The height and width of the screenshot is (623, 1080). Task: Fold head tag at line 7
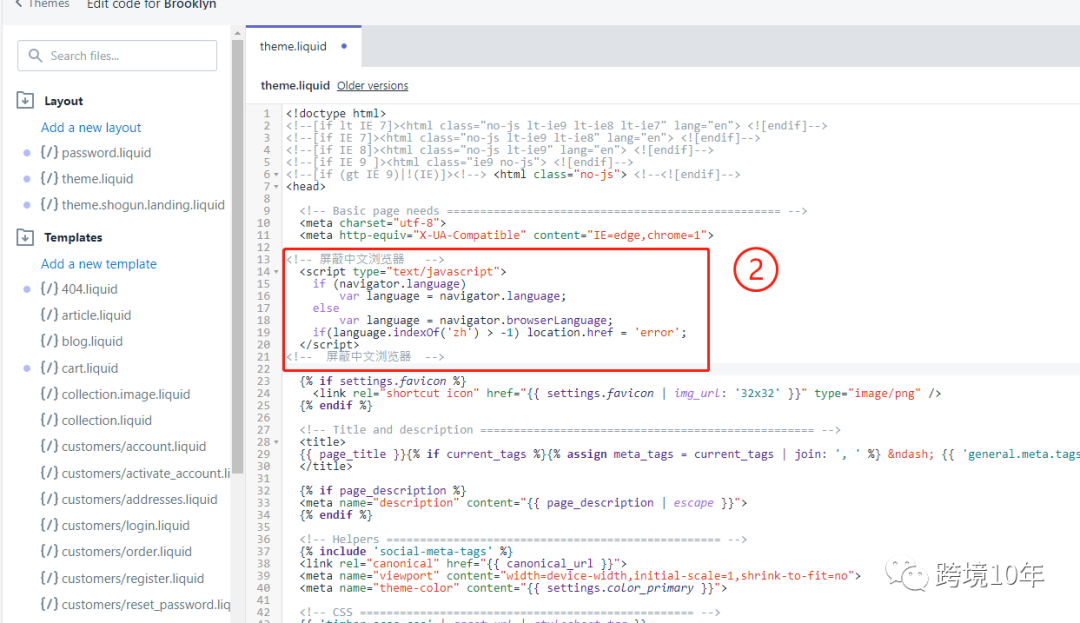pos(277,187)
